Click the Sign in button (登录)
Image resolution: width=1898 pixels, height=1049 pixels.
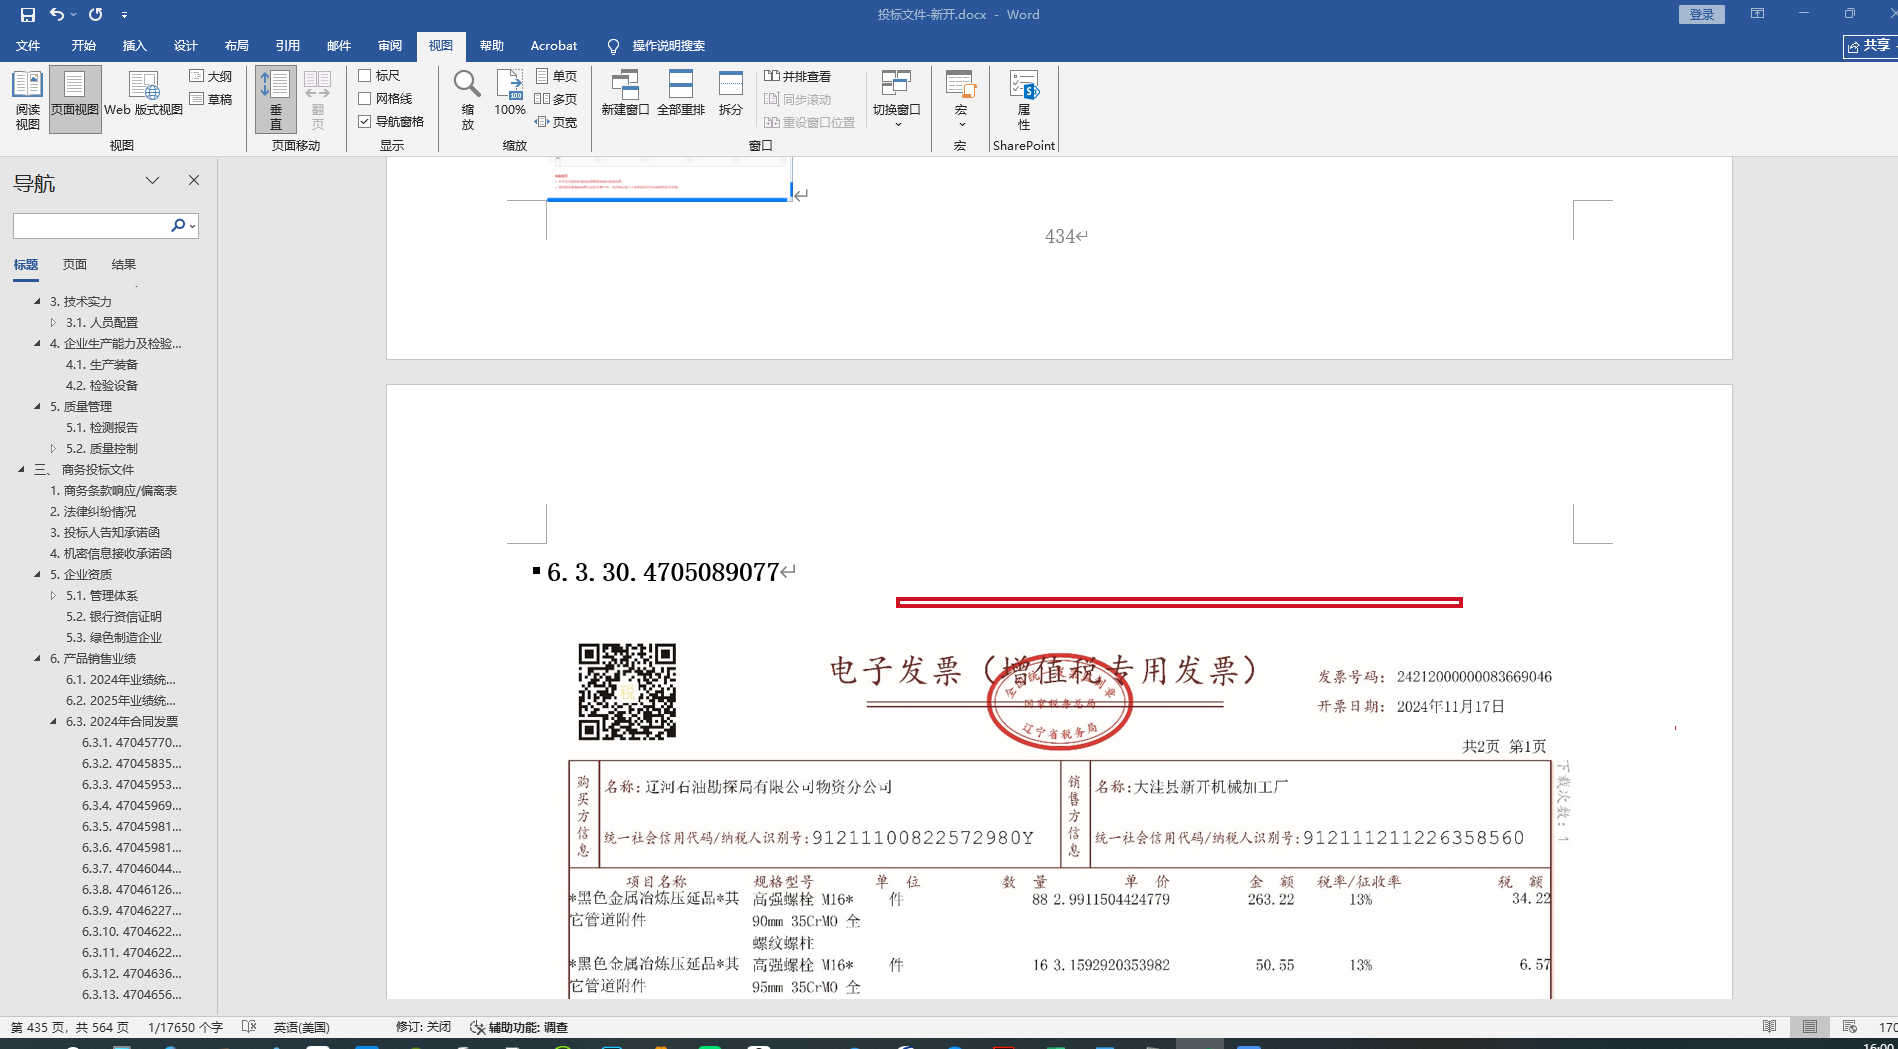[1702, 14]
